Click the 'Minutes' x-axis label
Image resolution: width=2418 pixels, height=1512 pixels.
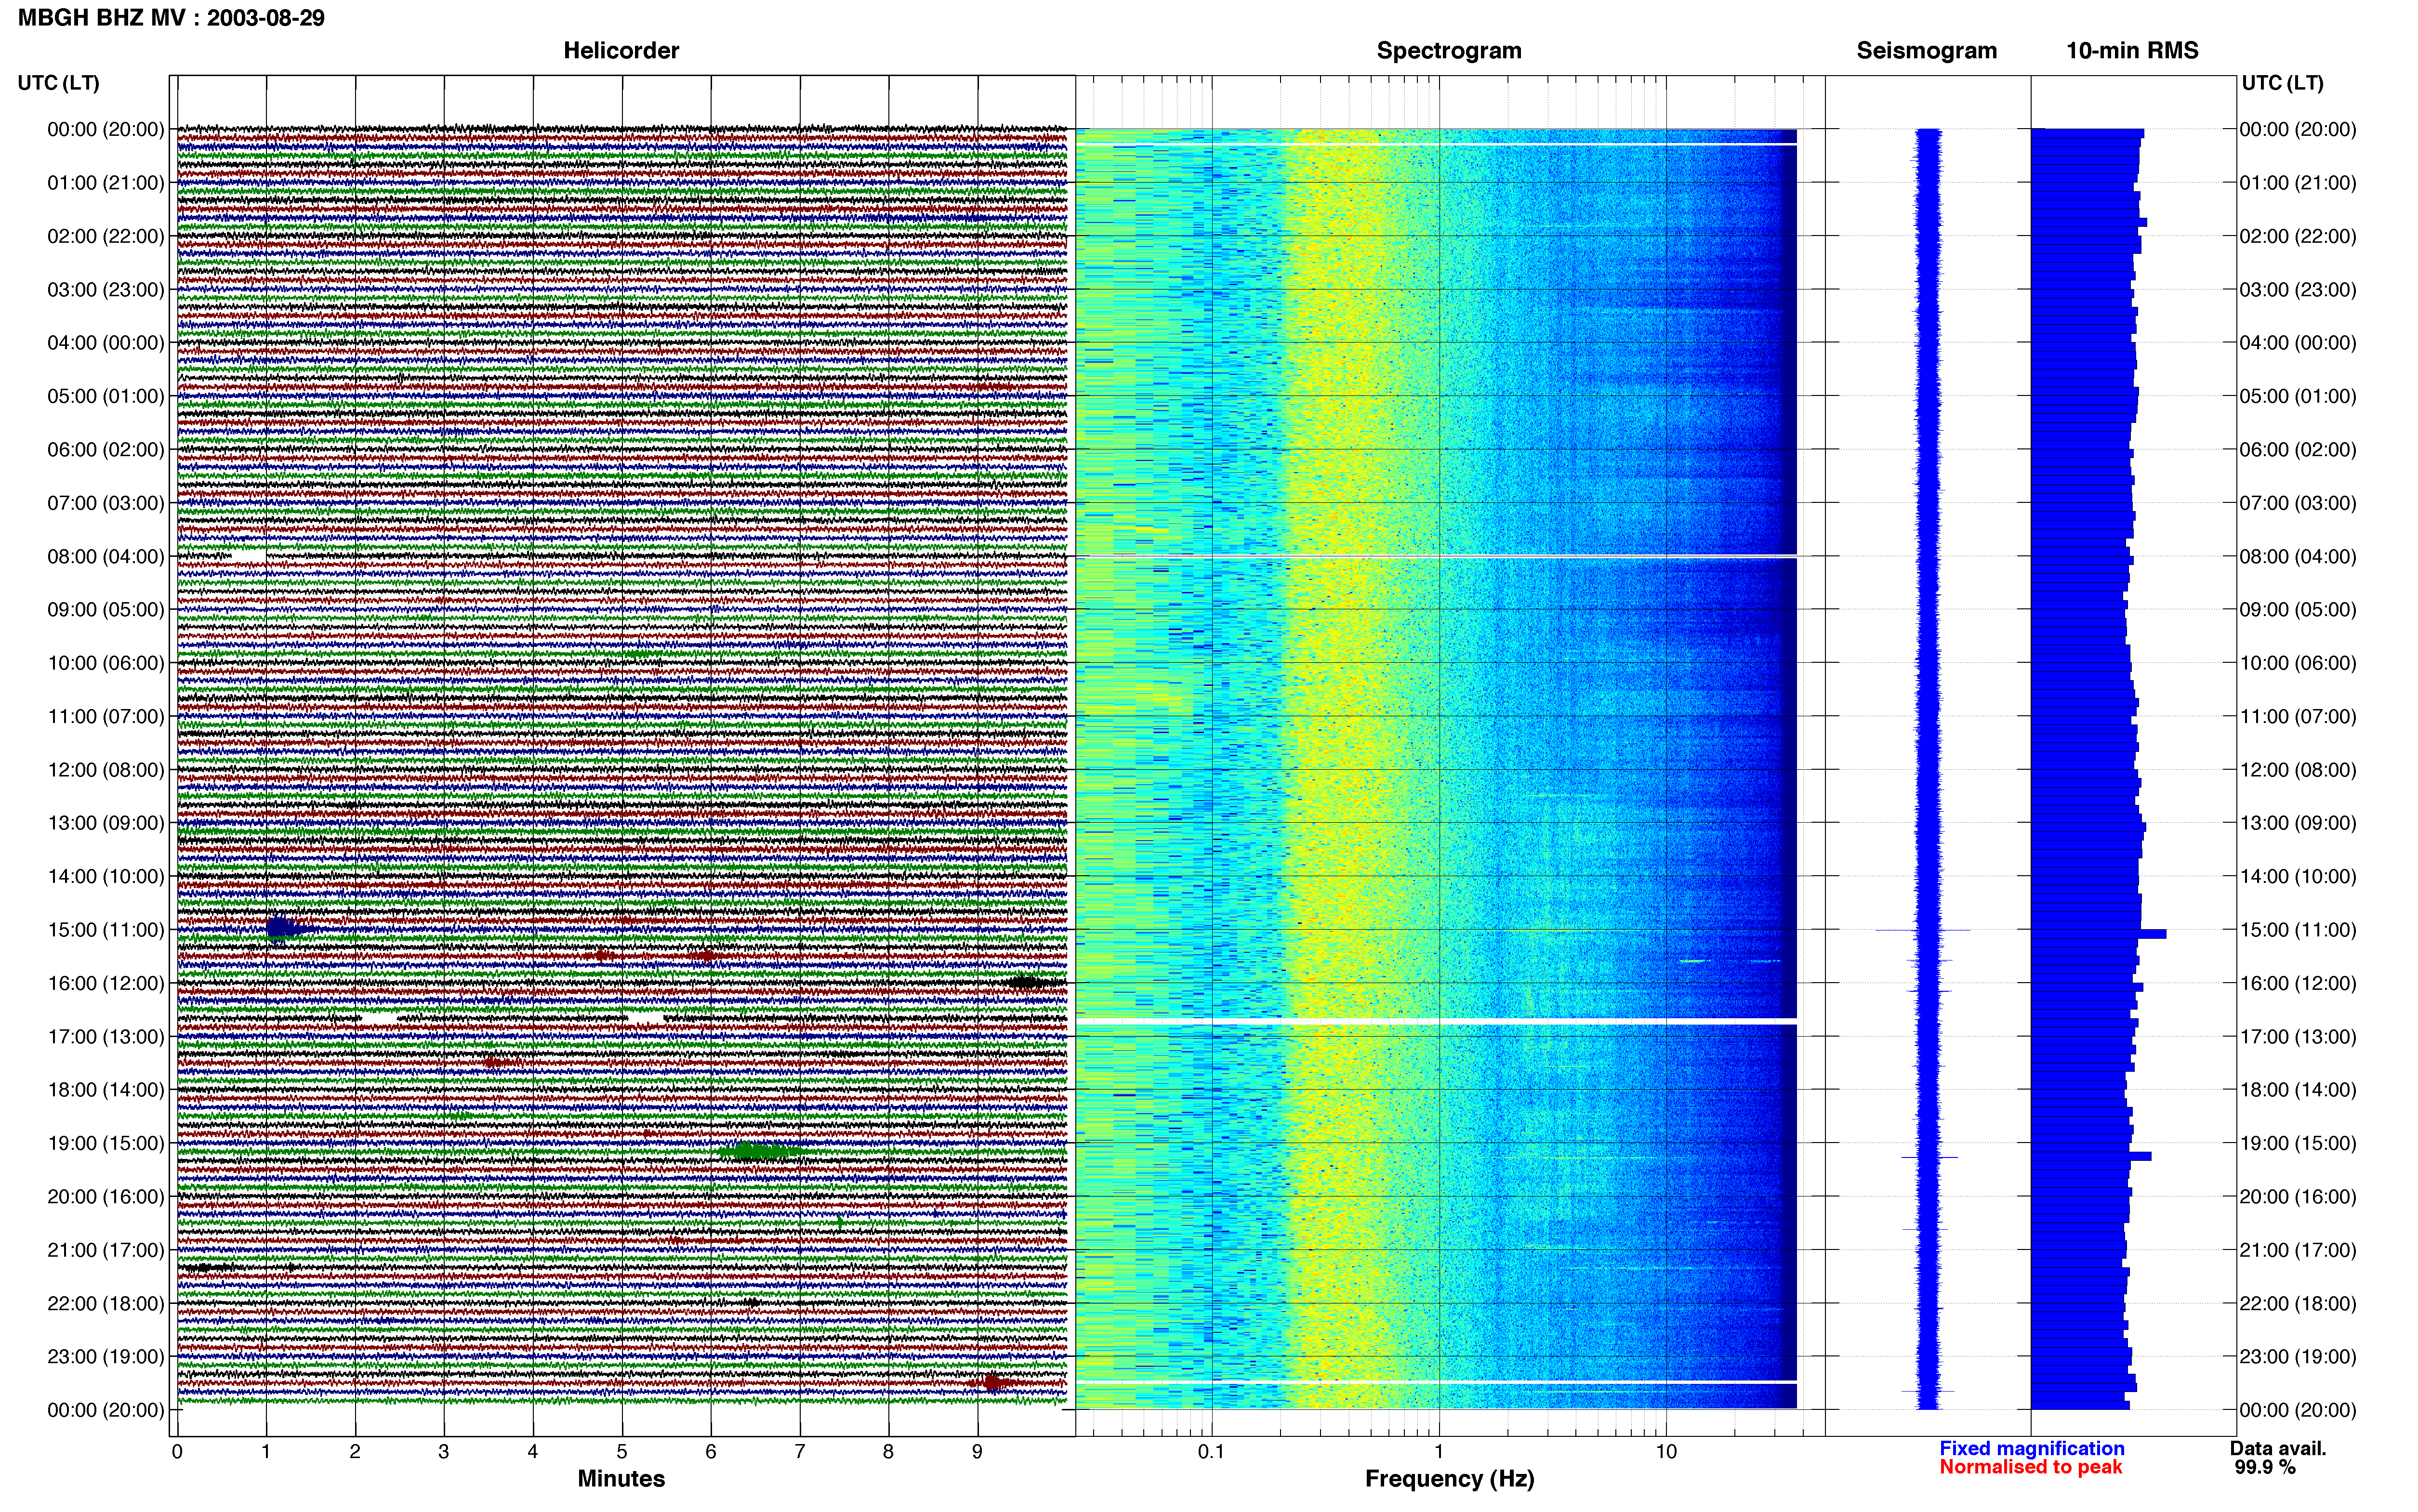point(621,1479)
